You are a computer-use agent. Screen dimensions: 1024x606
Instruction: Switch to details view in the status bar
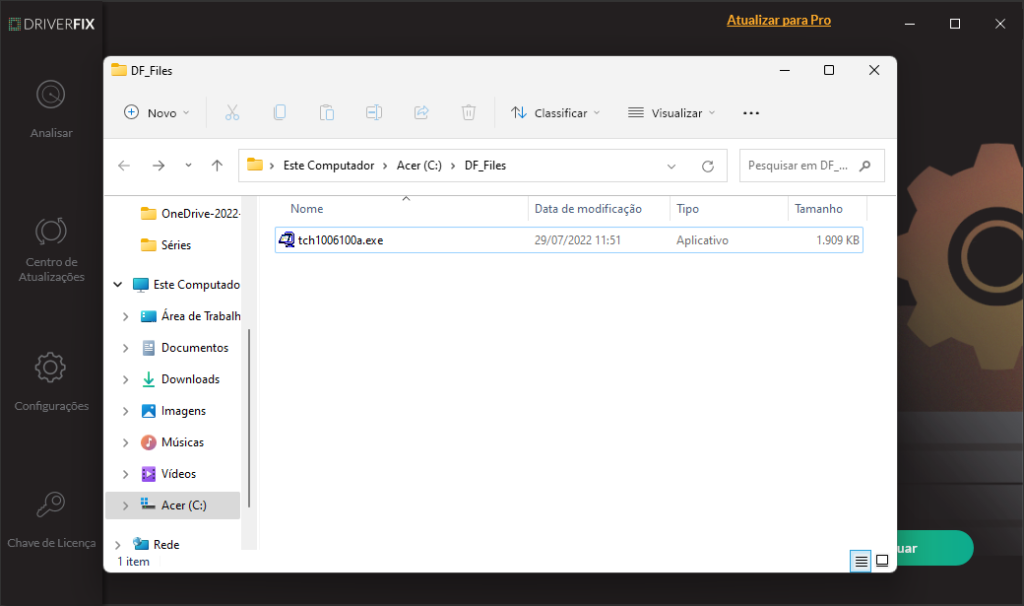click(x=860, y=561)
